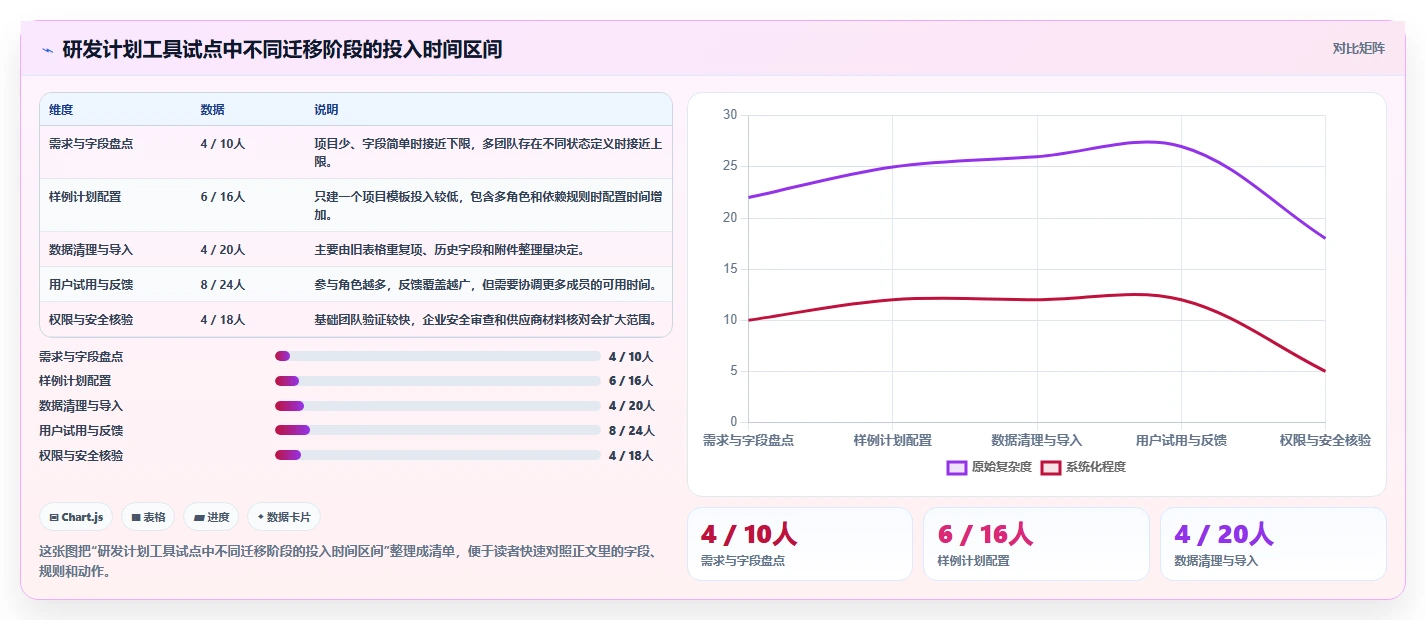
Task: Click the description starting 基础团队验证较快
Action: click(x=488, y=319)
